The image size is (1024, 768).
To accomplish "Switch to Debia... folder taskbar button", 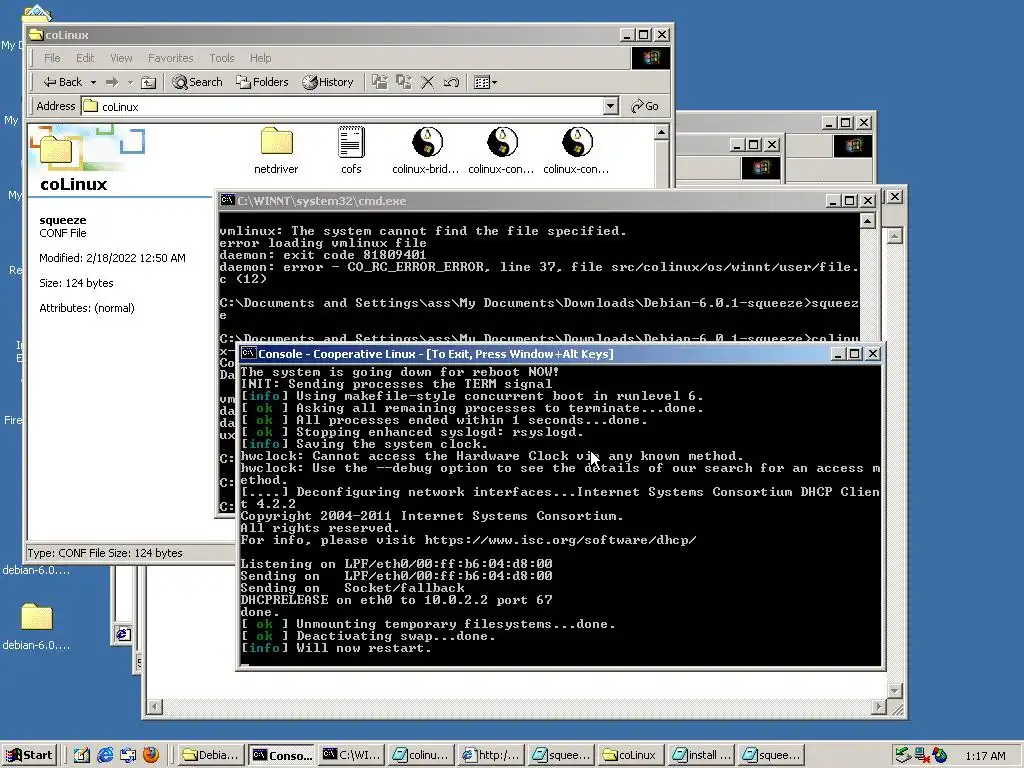I will pos(212,755).
